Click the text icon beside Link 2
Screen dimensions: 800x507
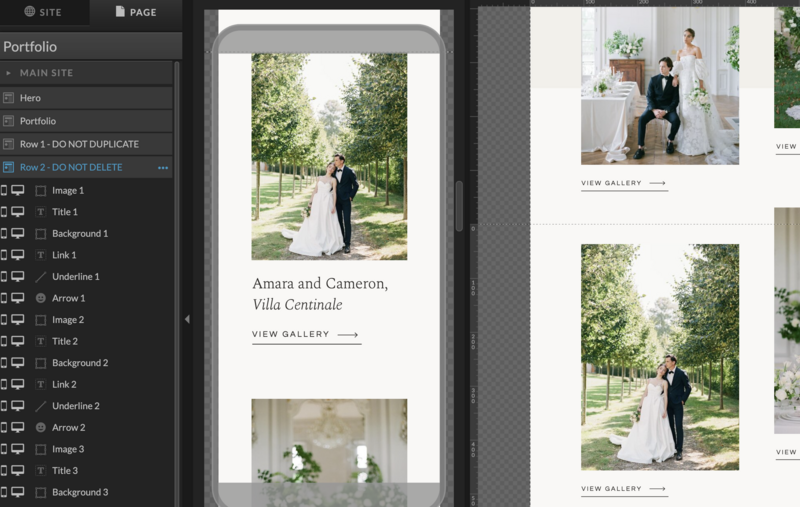pos(41,385)
